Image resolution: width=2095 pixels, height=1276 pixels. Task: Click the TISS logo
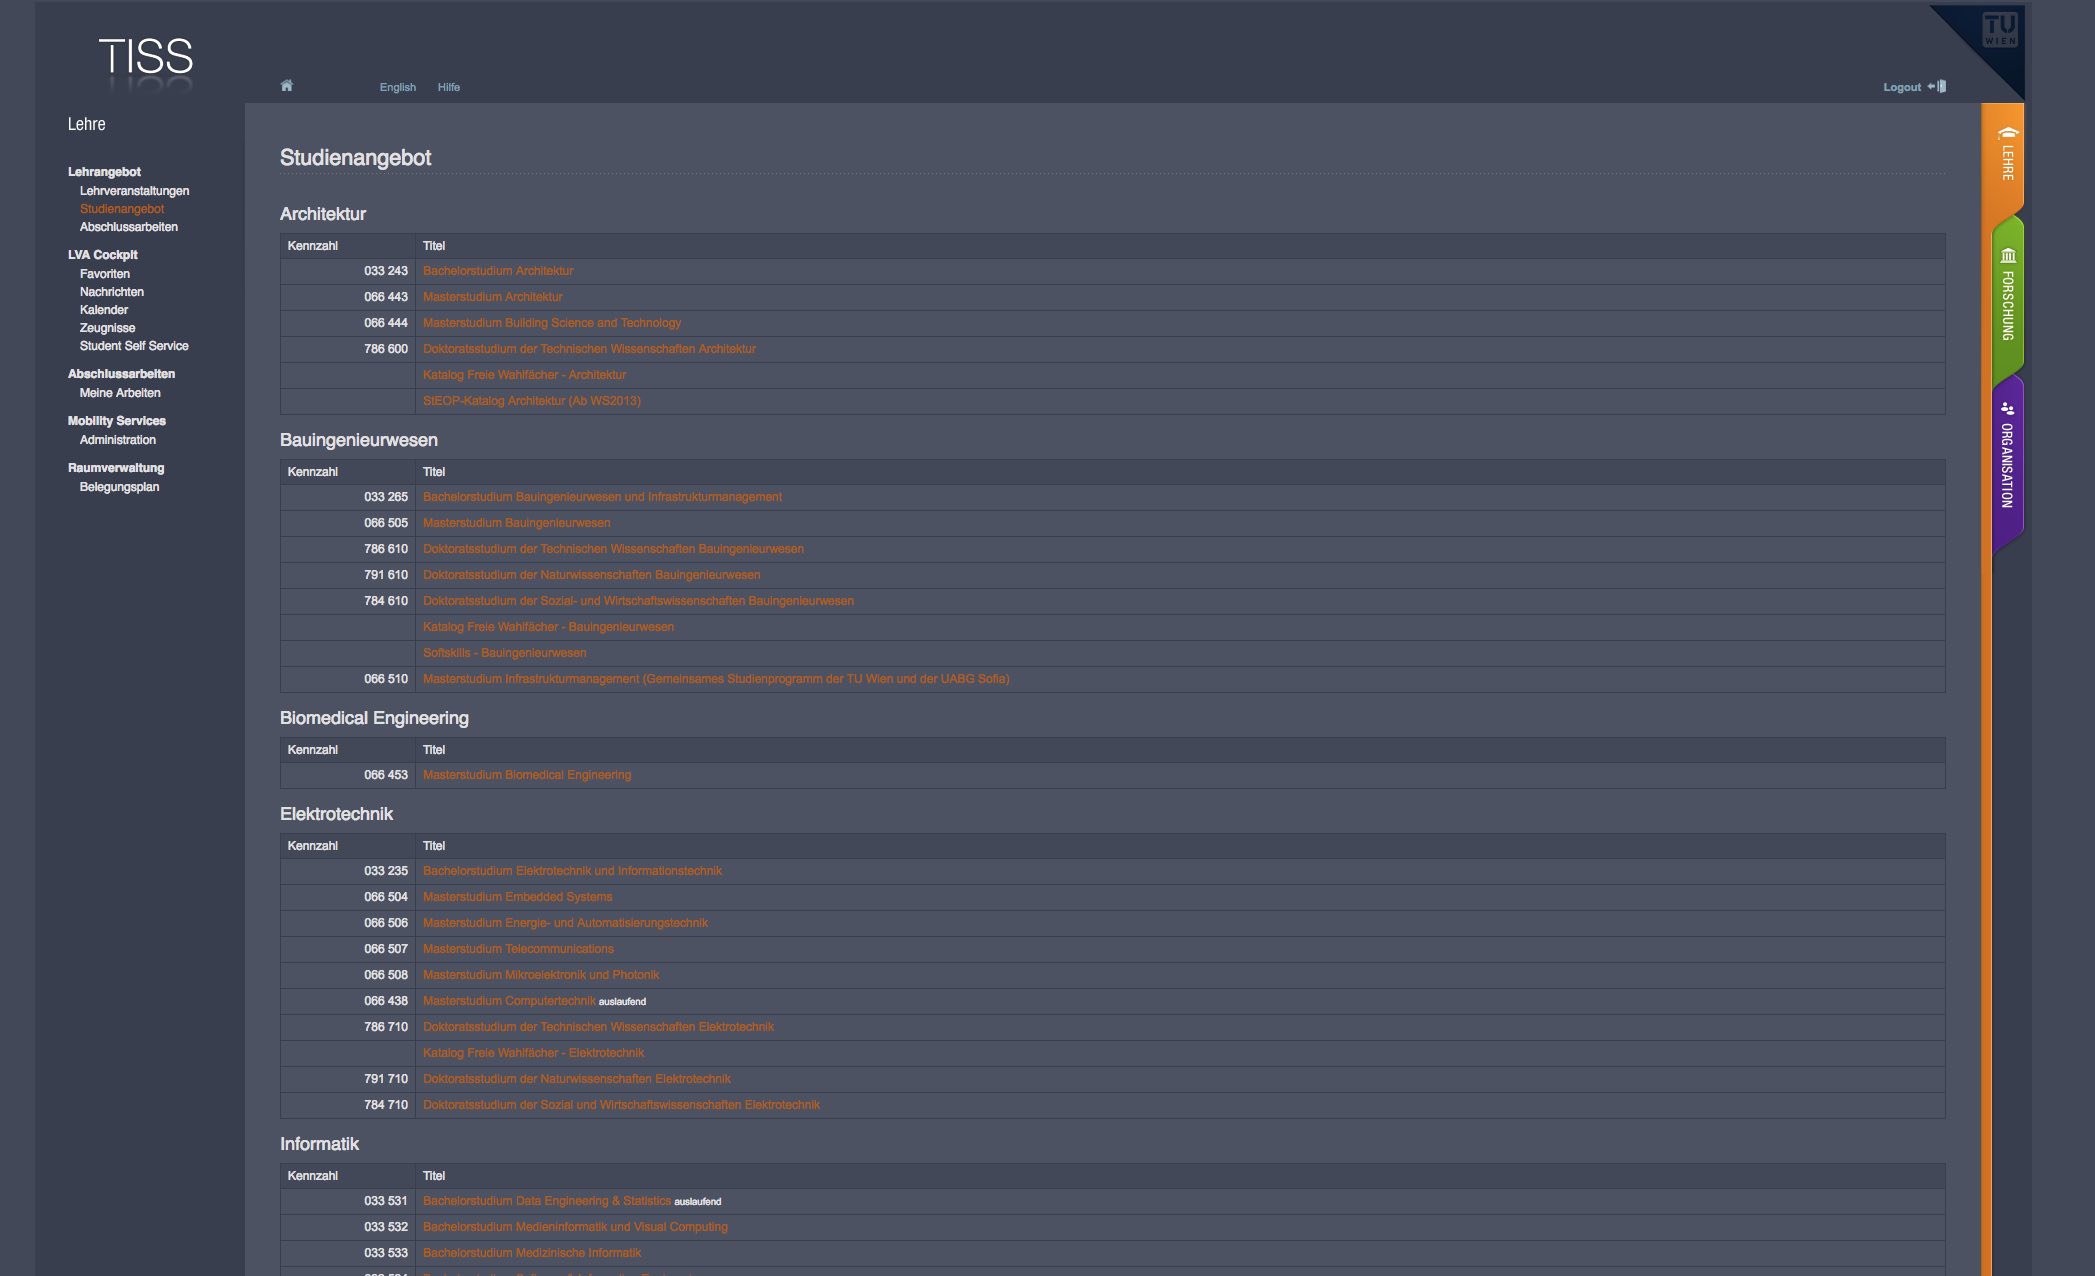(146, 58)
